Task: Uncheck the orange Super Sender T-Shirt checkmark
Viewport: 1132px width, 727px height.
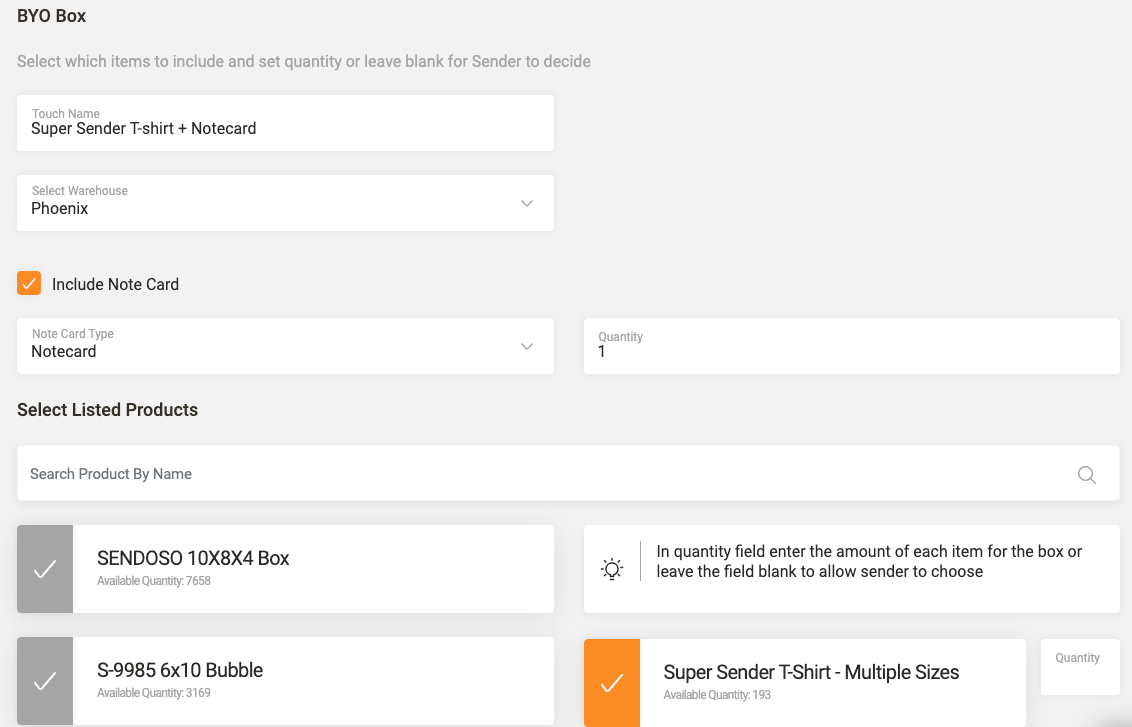Action: pos(612,683)
